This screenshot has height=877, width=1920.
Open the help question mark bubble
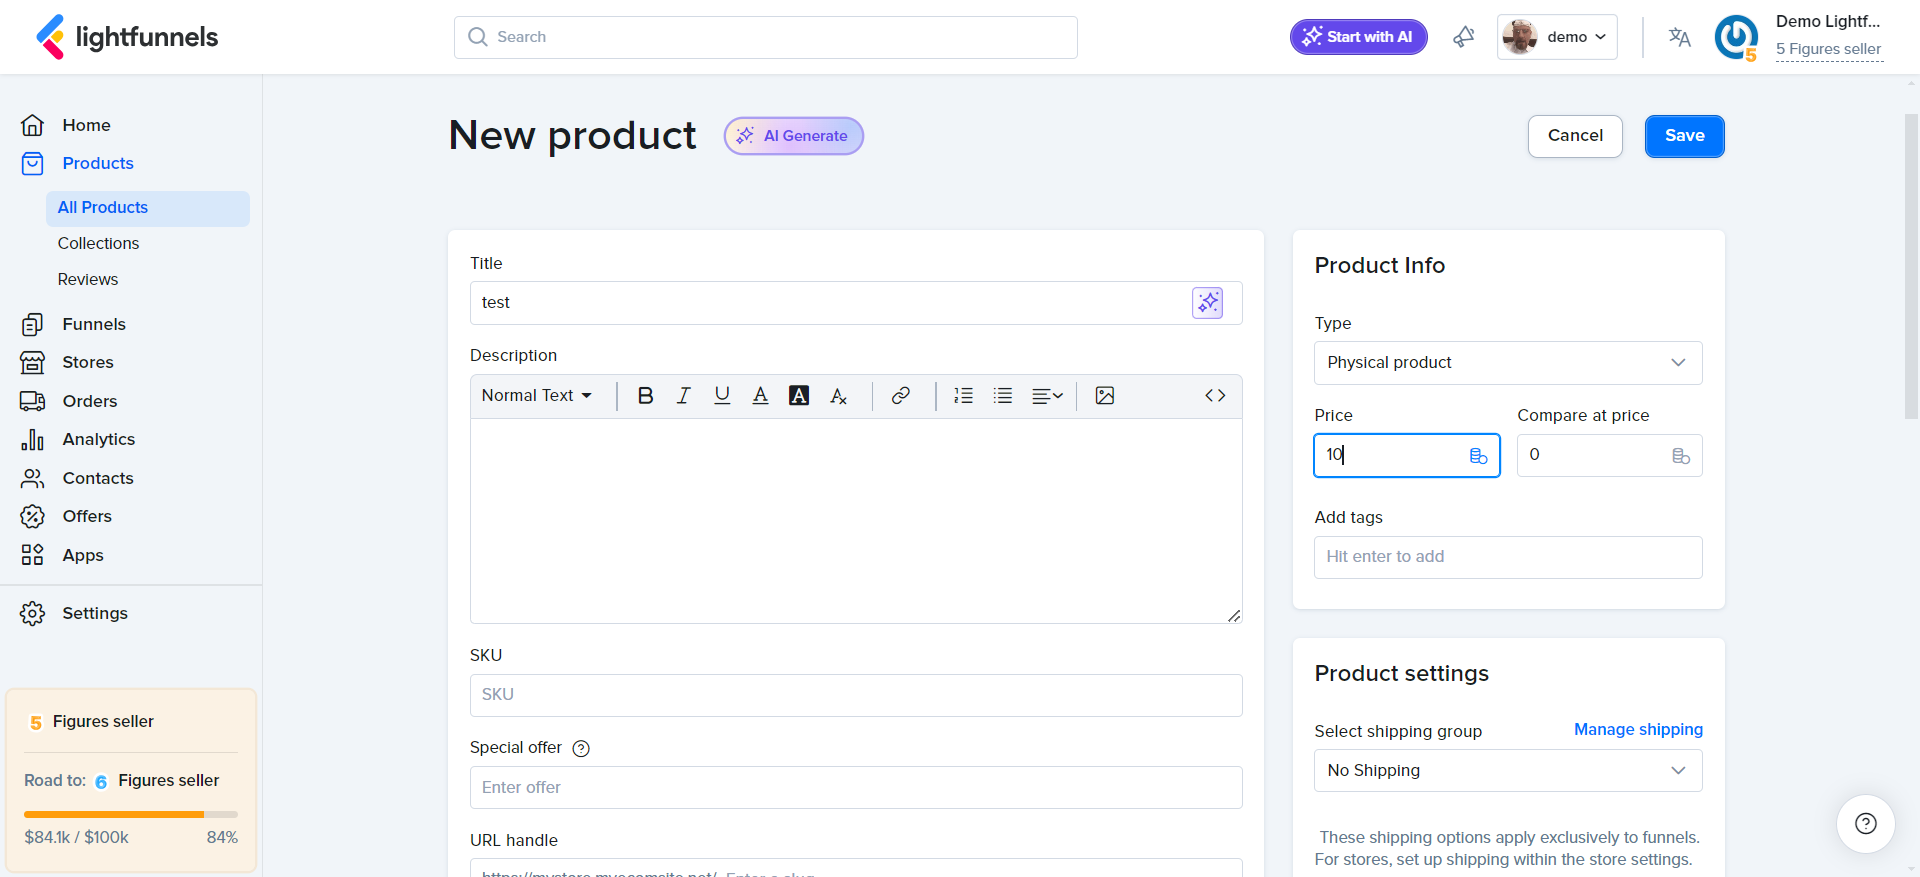(x=1866, y=824)
